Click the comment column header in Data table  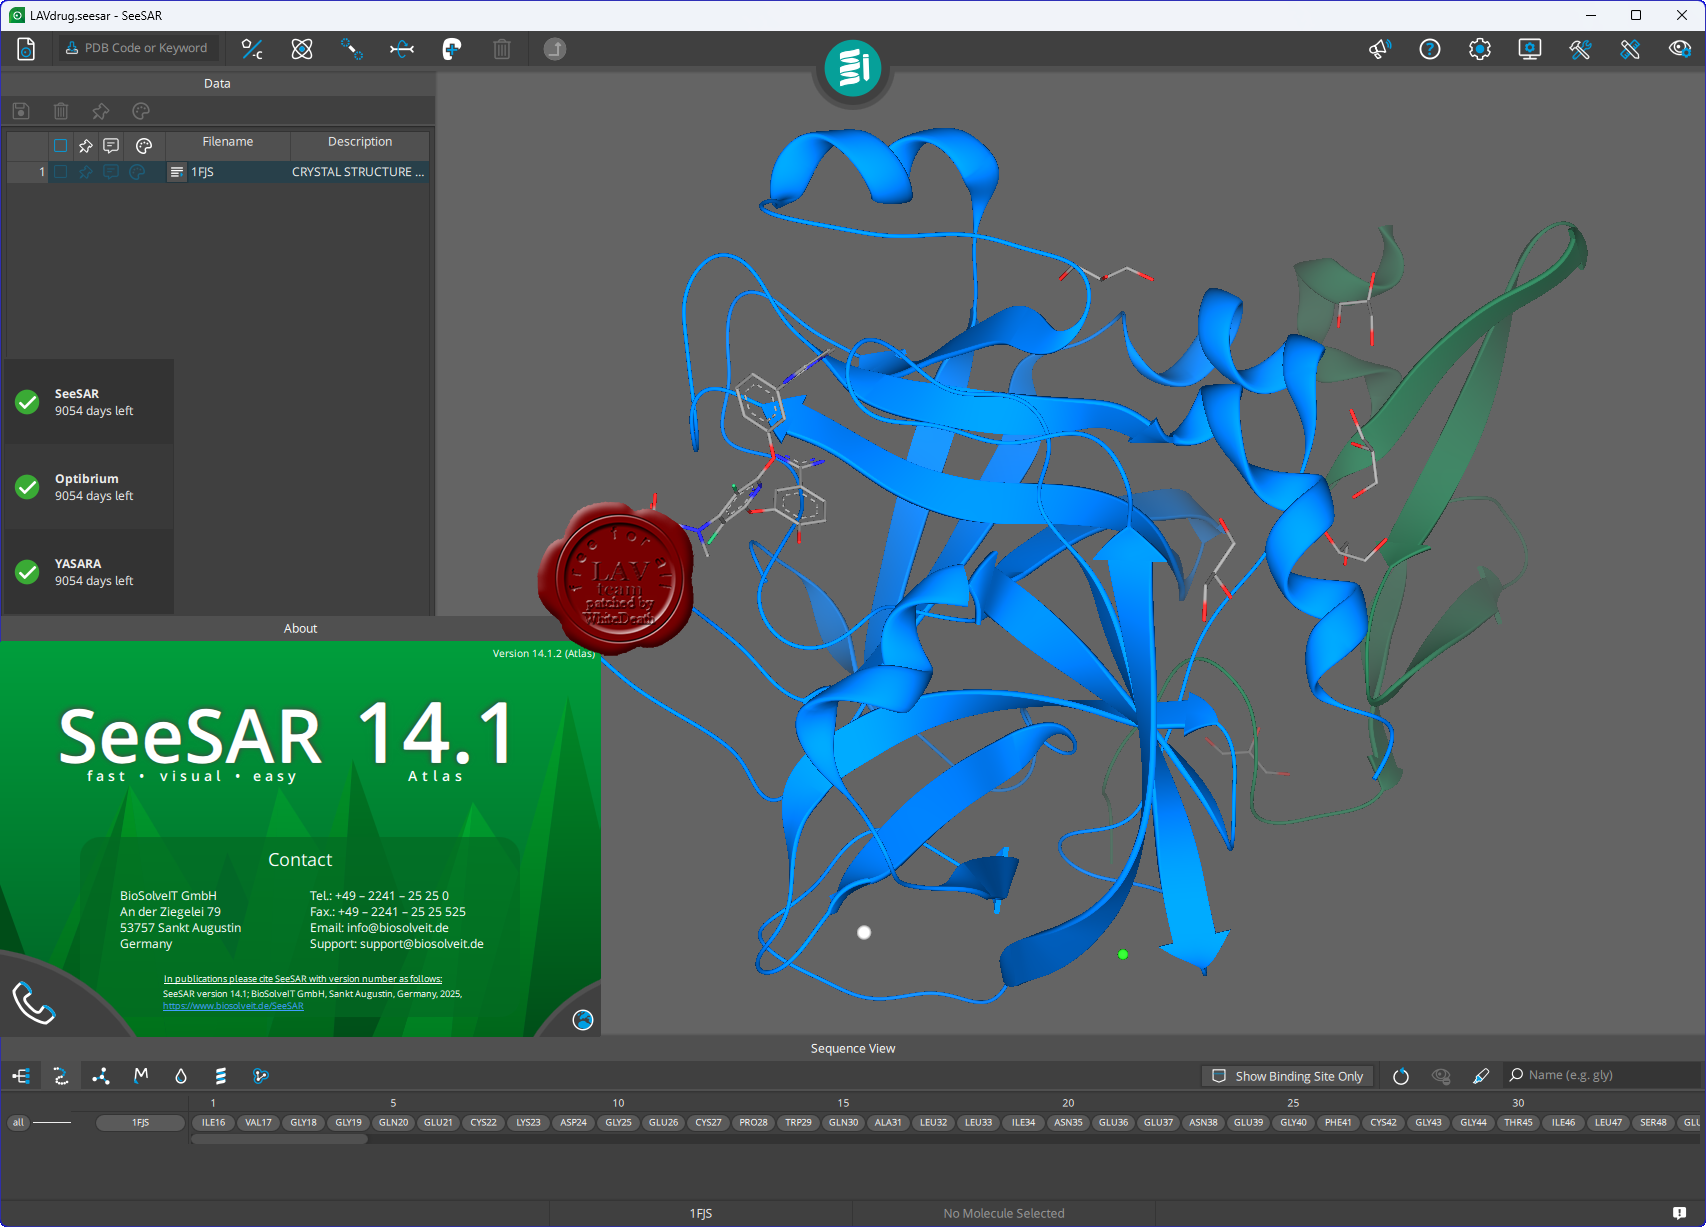[111, 146]
